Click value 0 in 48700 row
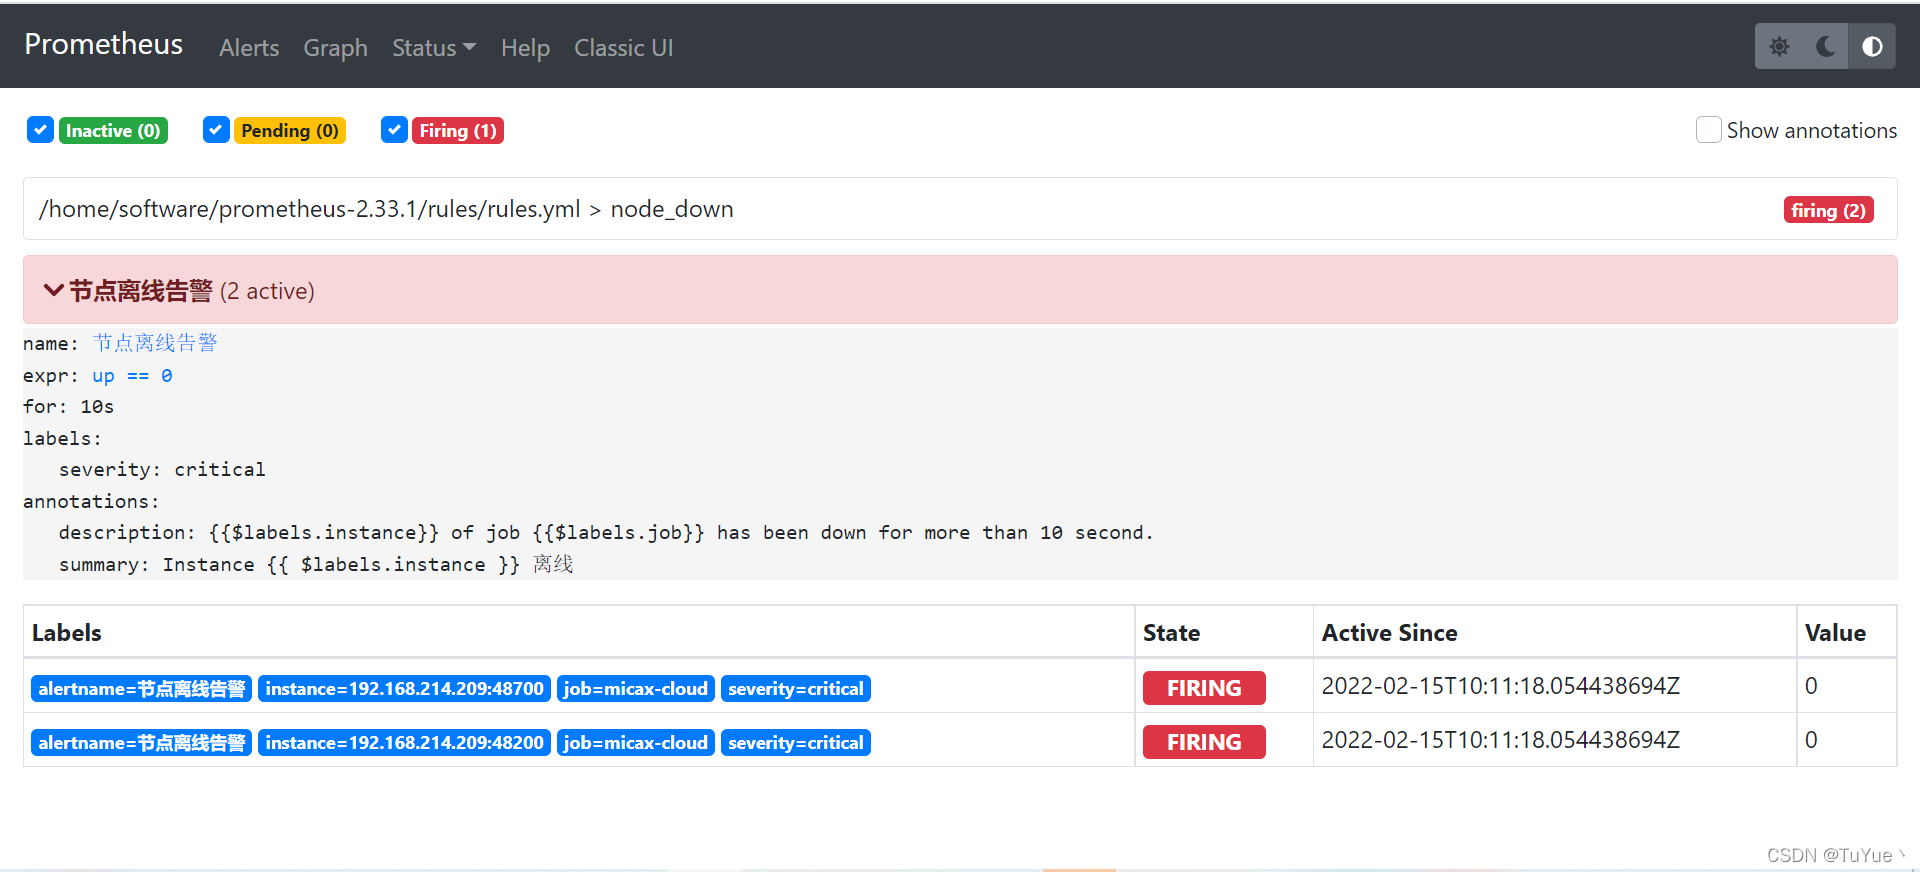This screenshot has width=1920, height=872. pos(1811,686)
